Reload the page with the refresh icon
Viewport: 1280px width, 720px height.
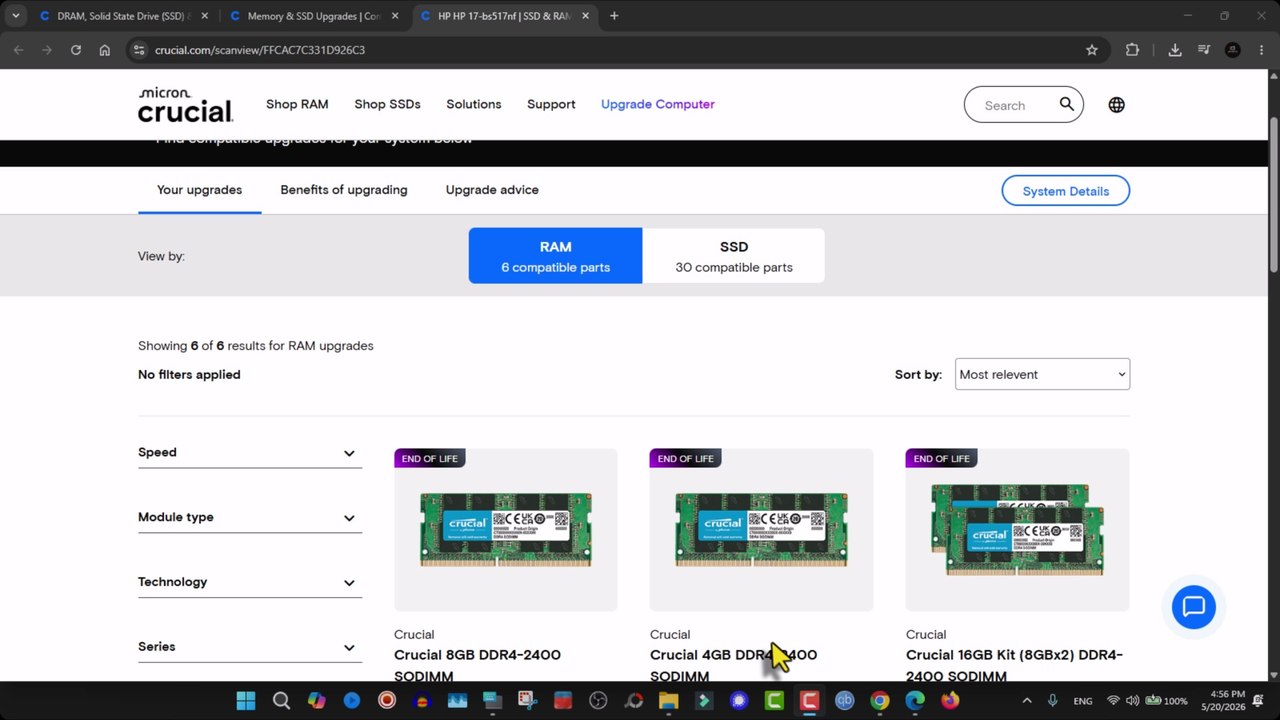click(76, 50)
